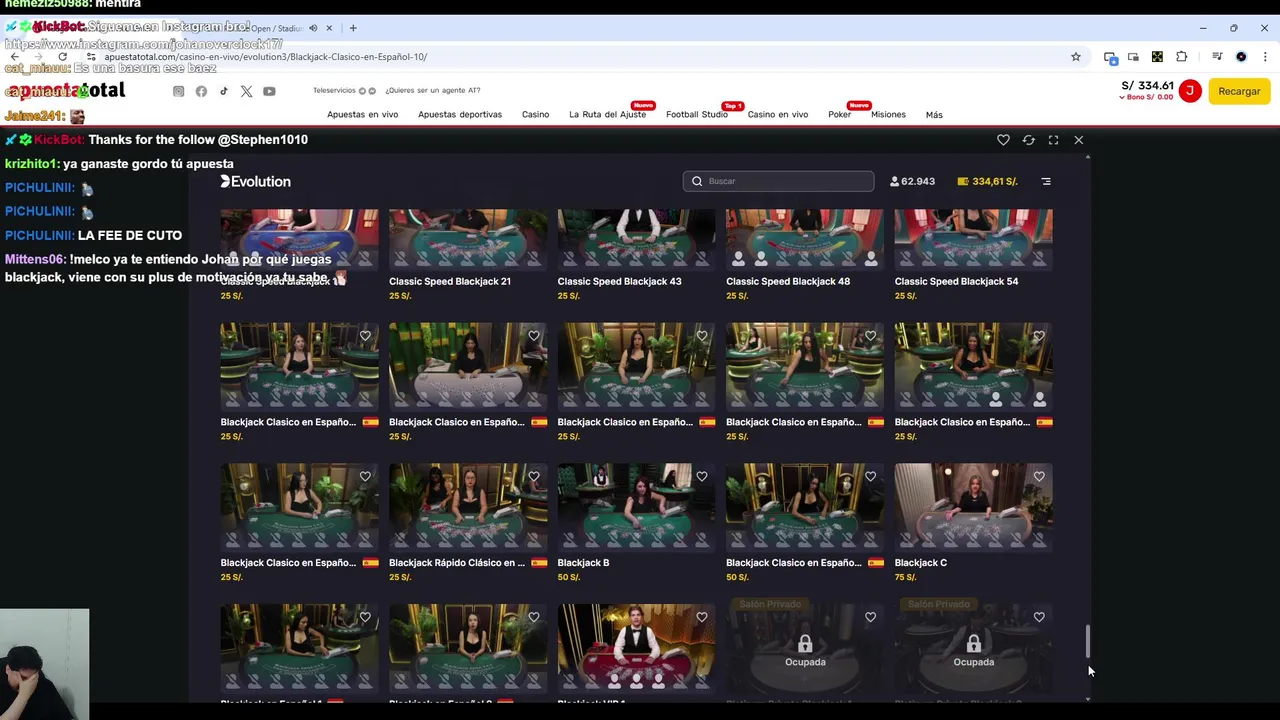Reload the page via browser reload button
The height and width of the screenshot is (720, 1280).
point(63,57)
